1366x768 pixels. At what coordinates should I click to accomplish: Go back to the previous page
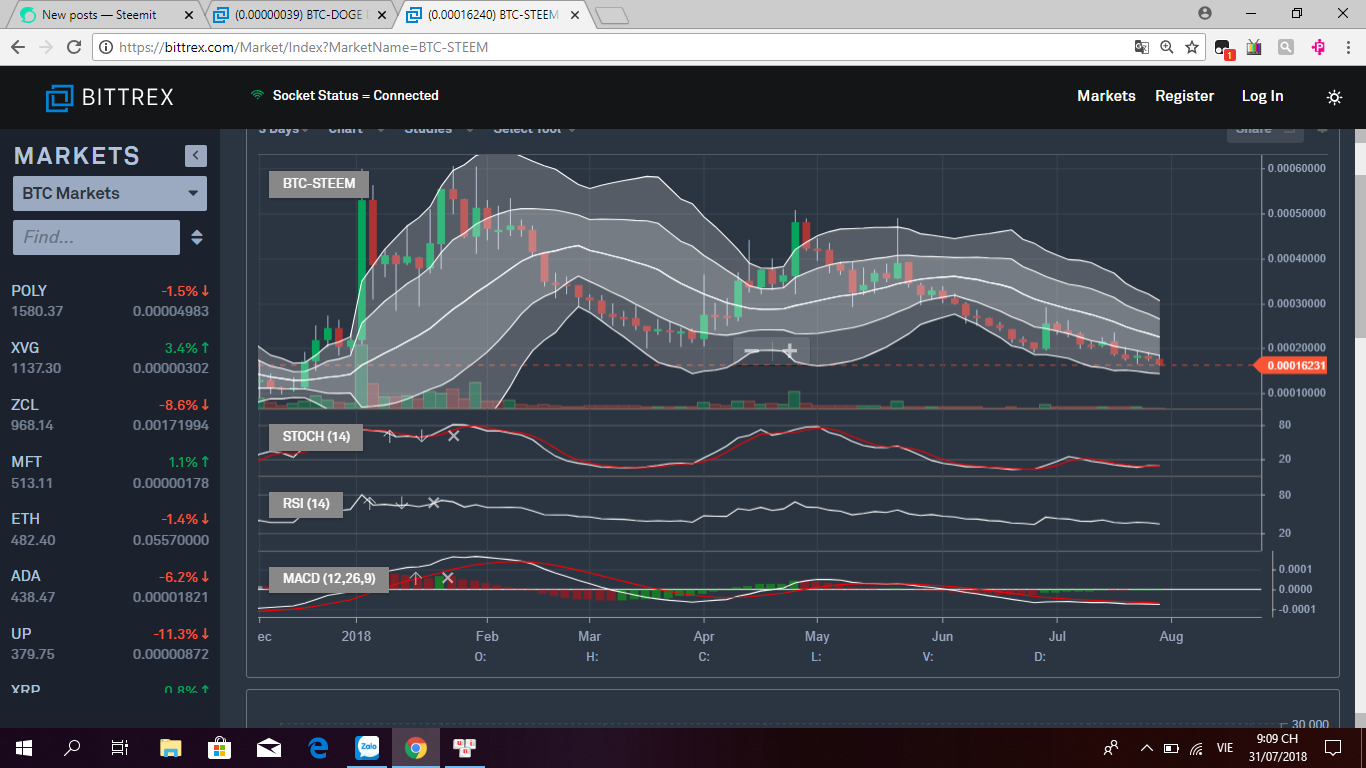pyautogui.click(x=18, y=47)
